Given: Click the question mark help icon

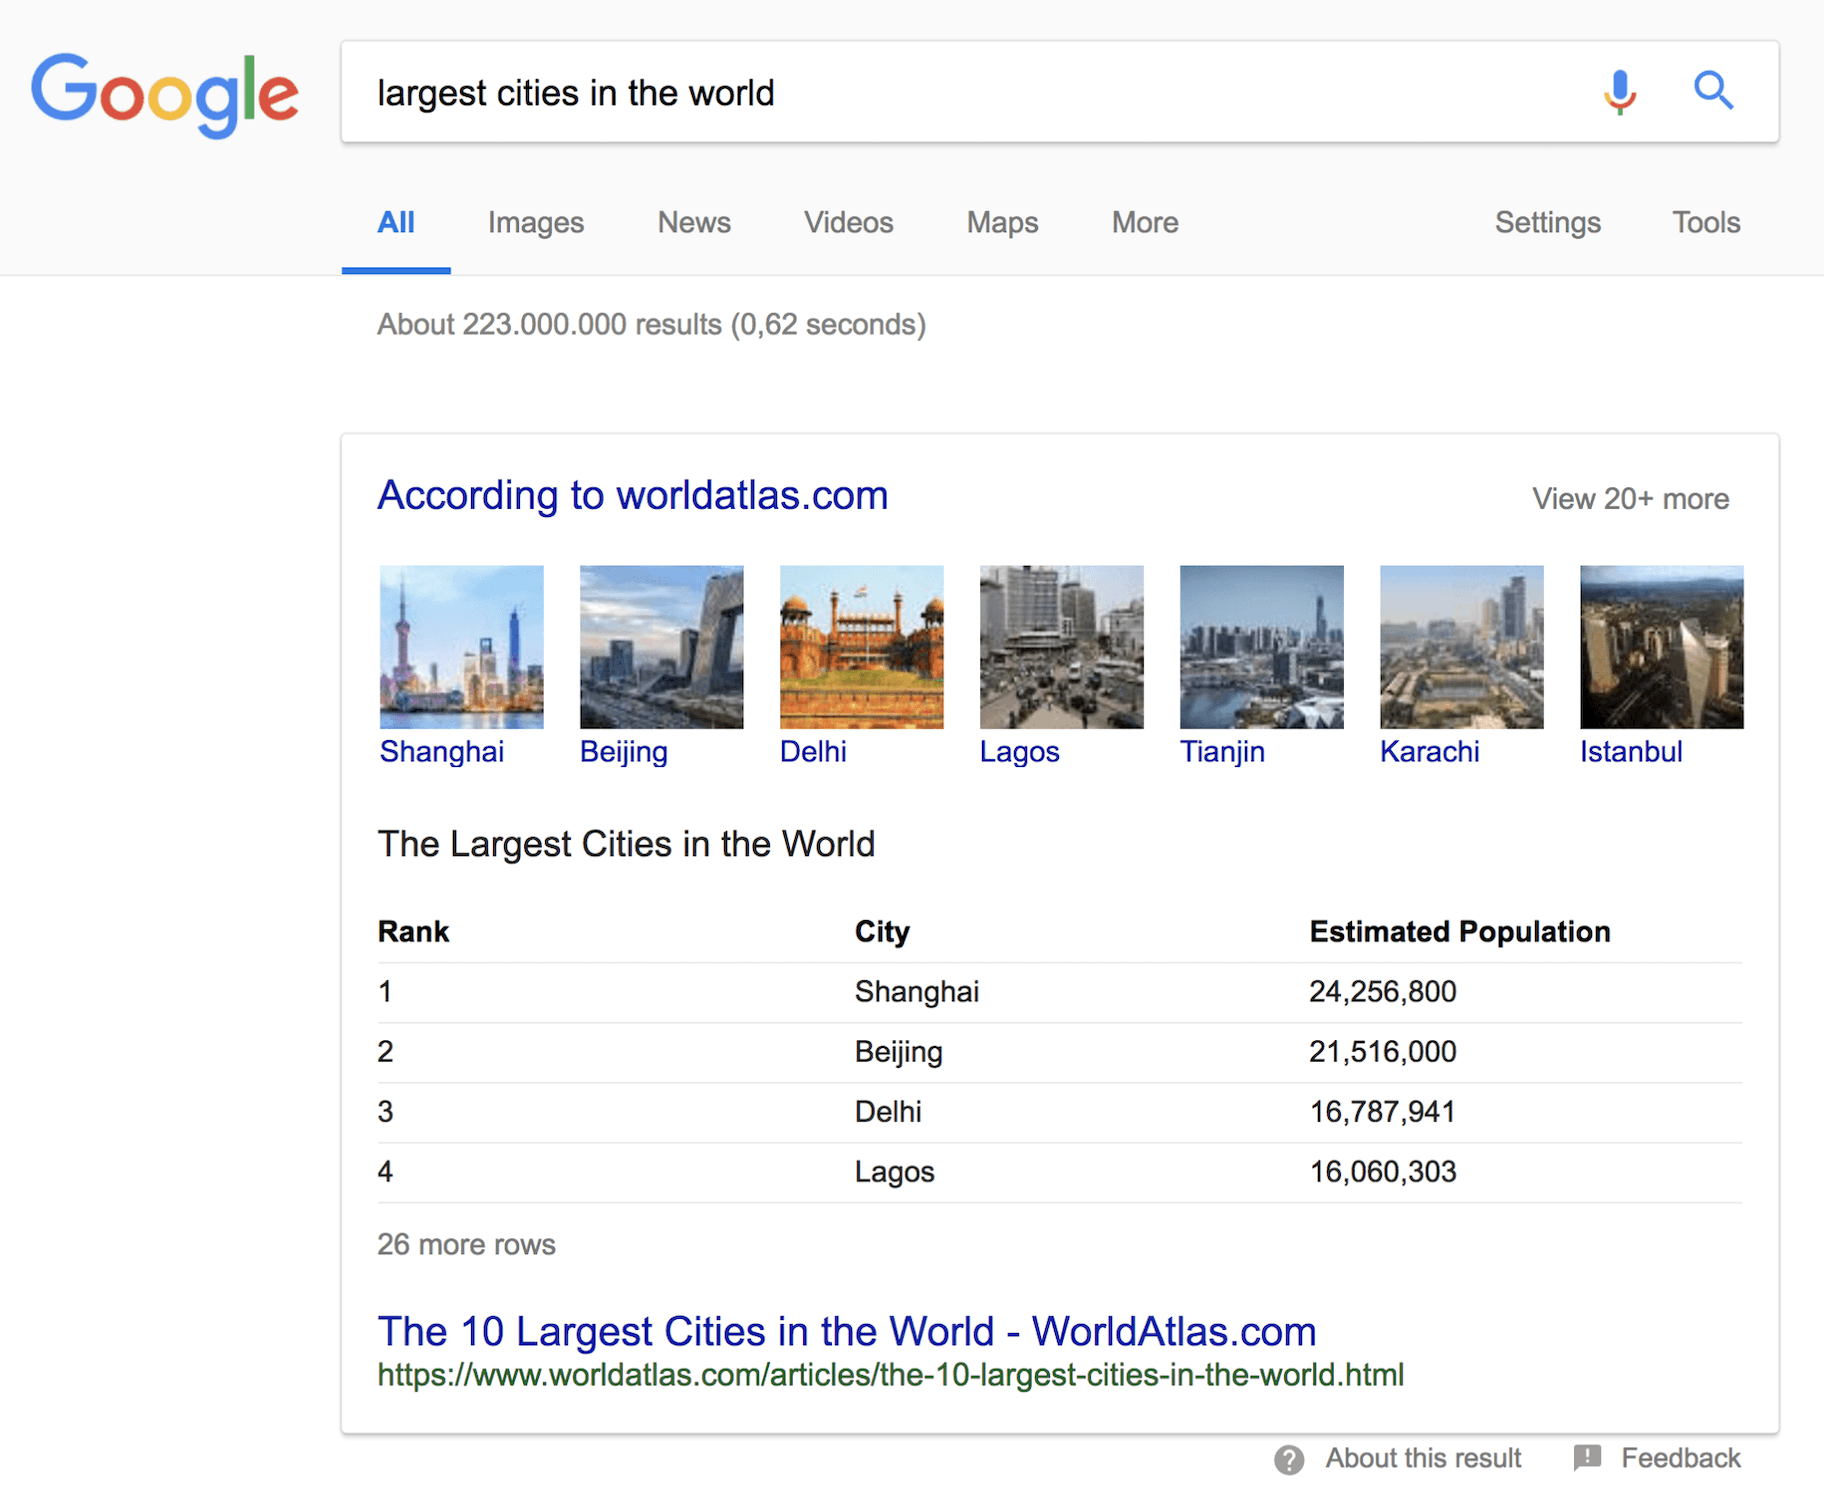Looking at the screenshot, I should [1289, 1459].
